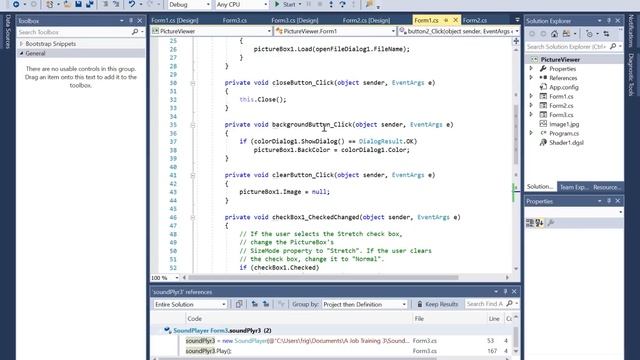Open the Debug configuration dropdown
The height and width of the screenshot is (360, 640).
coord(189,4)
